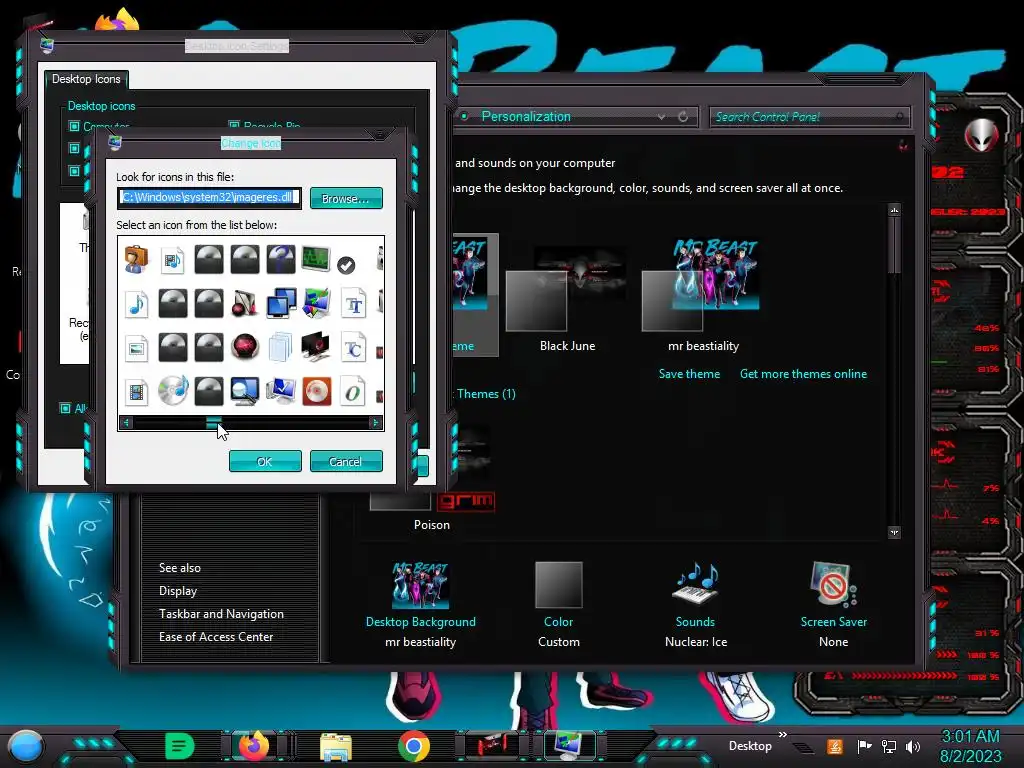Click the theme list scroll down arrow
This screenshot has height=768, width=1024.
click(894, 532)
